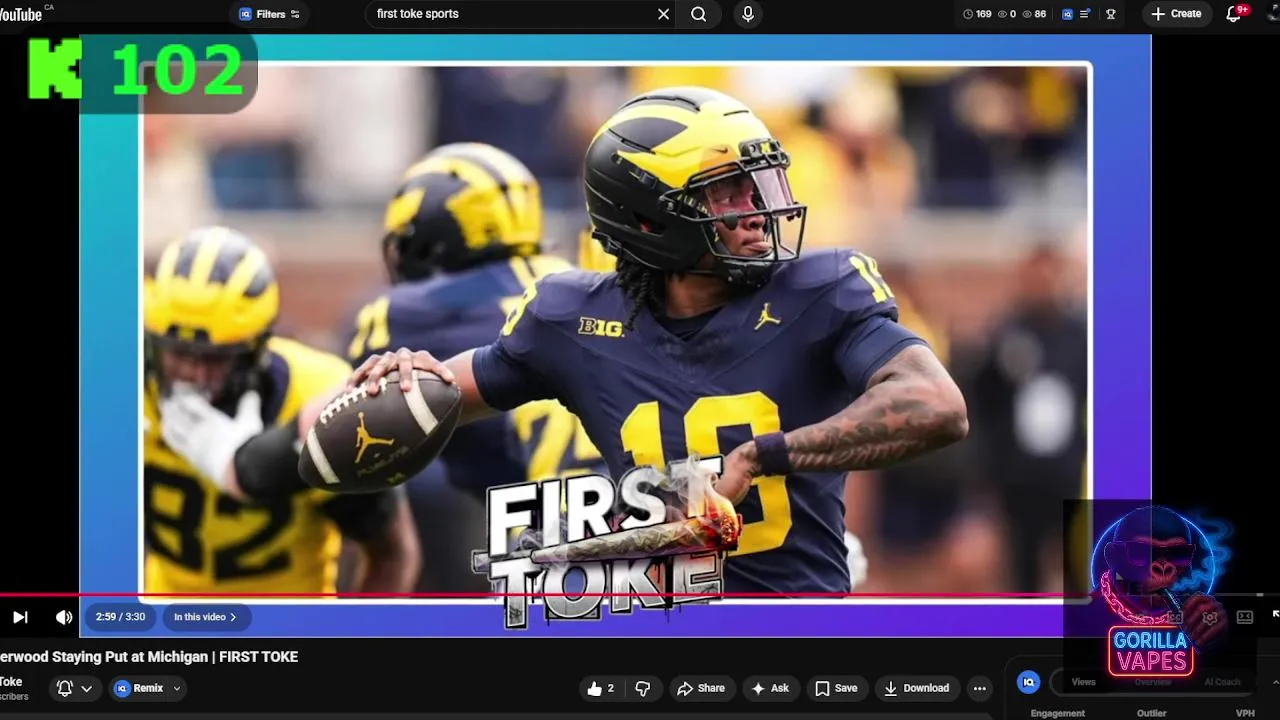Click the Download button
The width and height of the screenshot is (1280, 720).
[918, 688]
